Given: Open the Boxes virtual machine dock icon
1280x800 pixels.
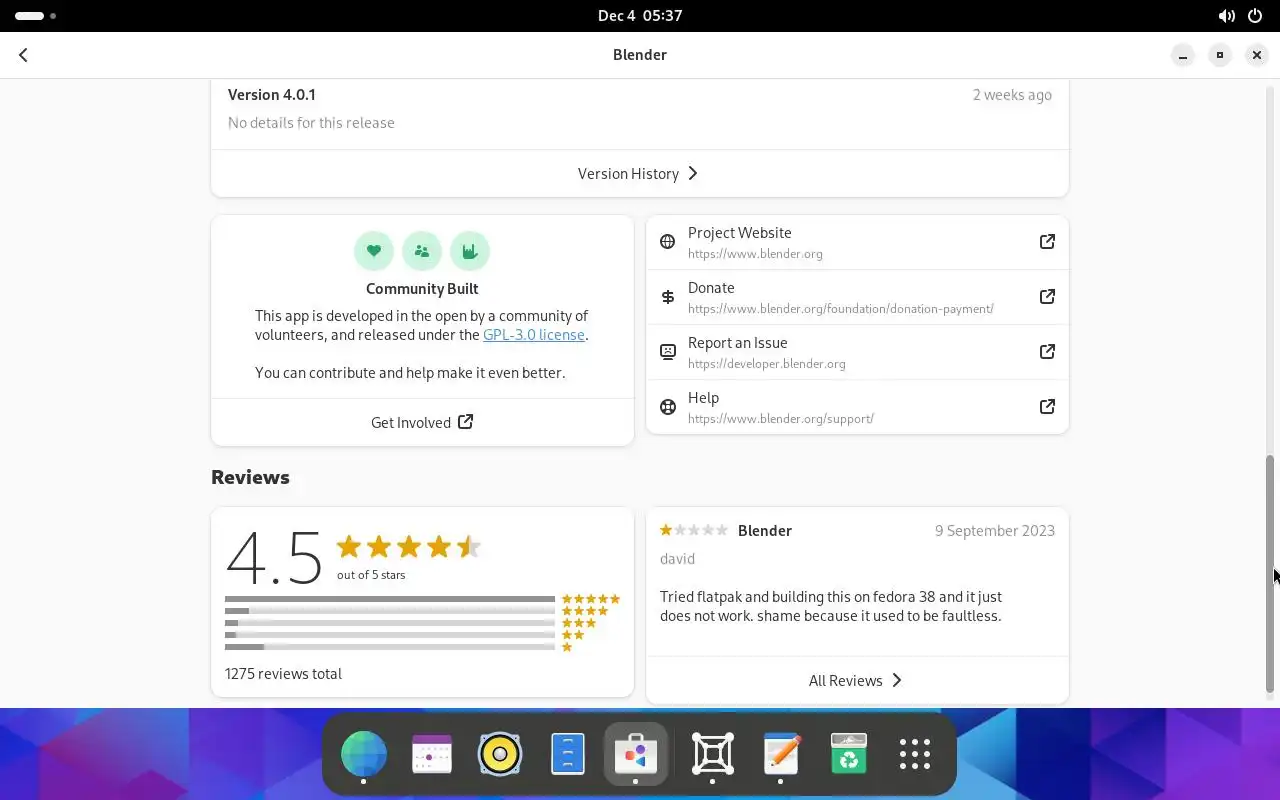Looking at the screenshot, I should point(713,754).
